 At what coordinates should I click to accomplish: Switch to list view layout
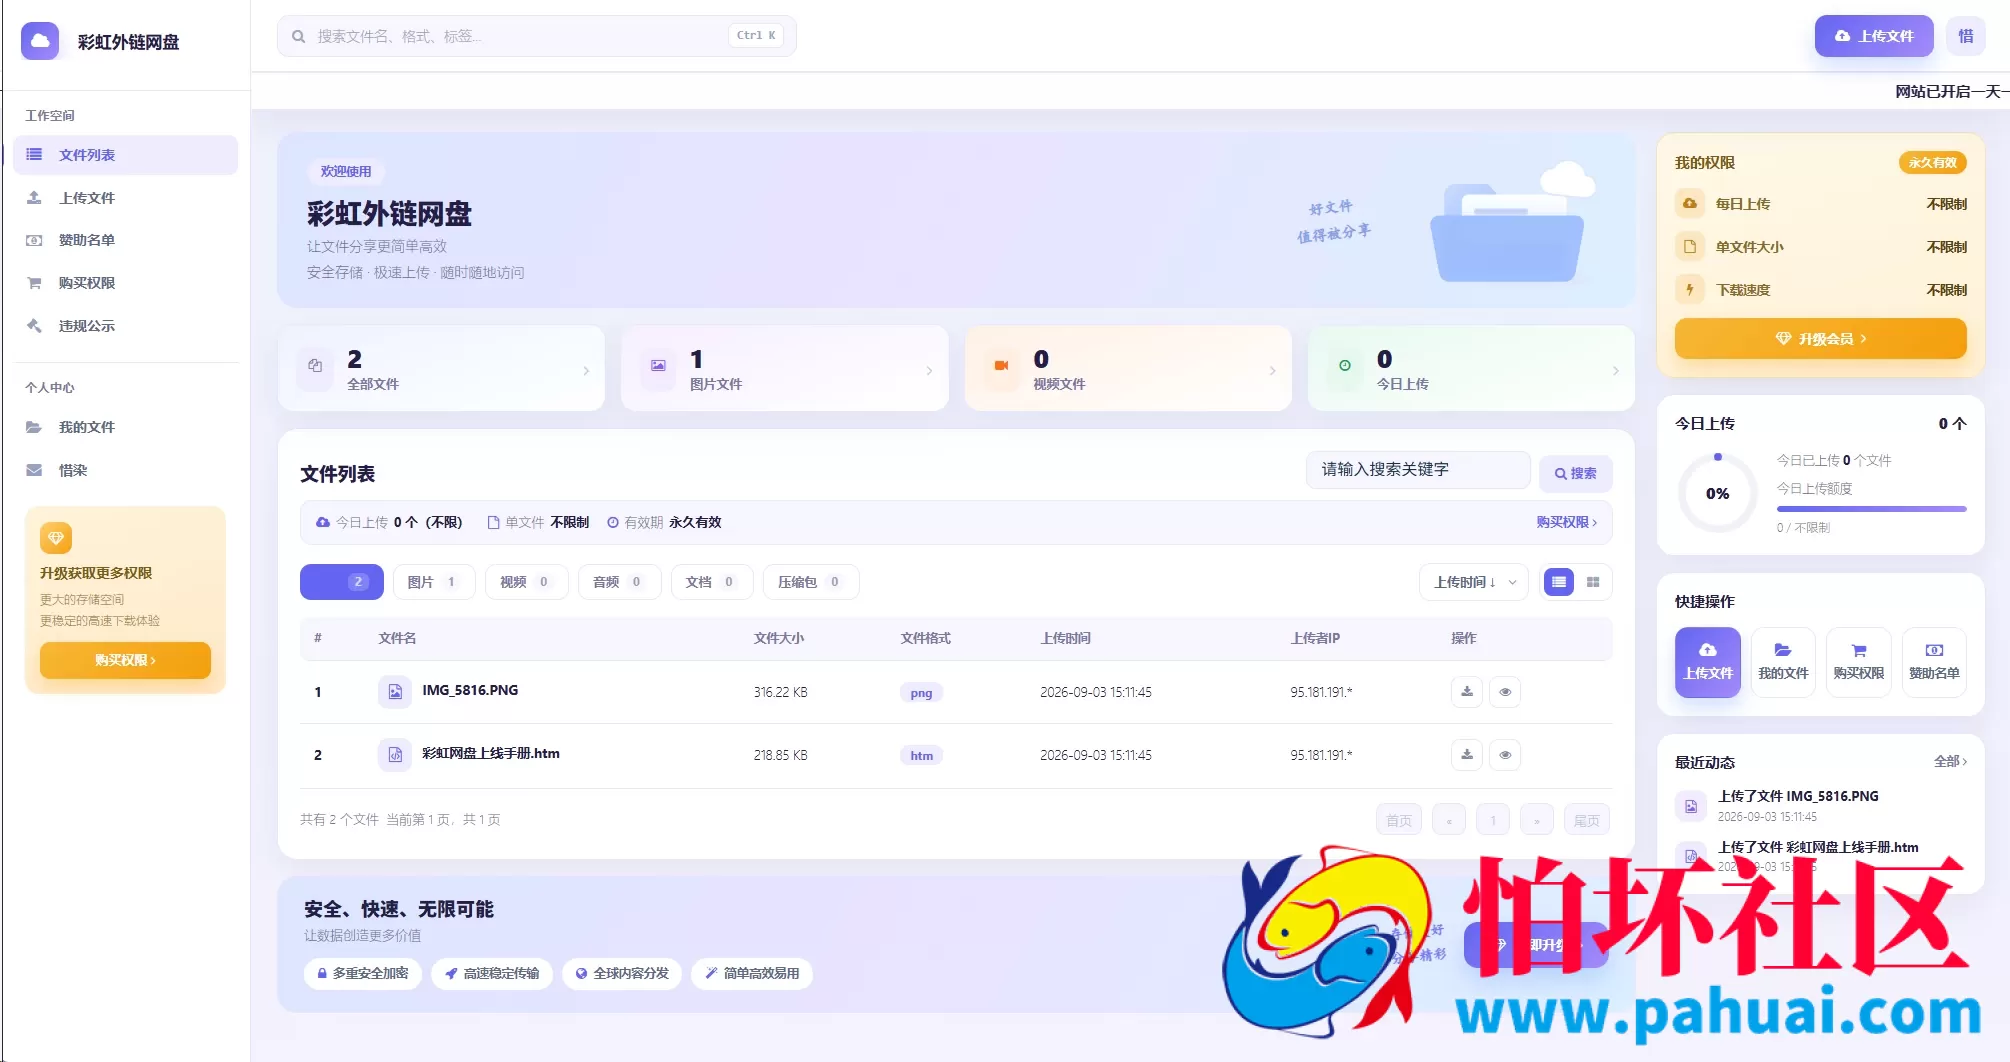click(1559, 582)
